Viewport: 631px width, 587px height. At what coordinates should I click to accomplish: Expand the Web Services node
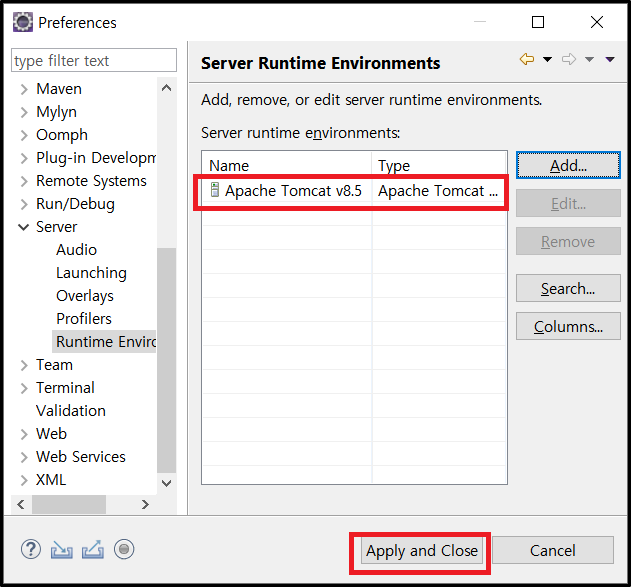pos(24,457)
